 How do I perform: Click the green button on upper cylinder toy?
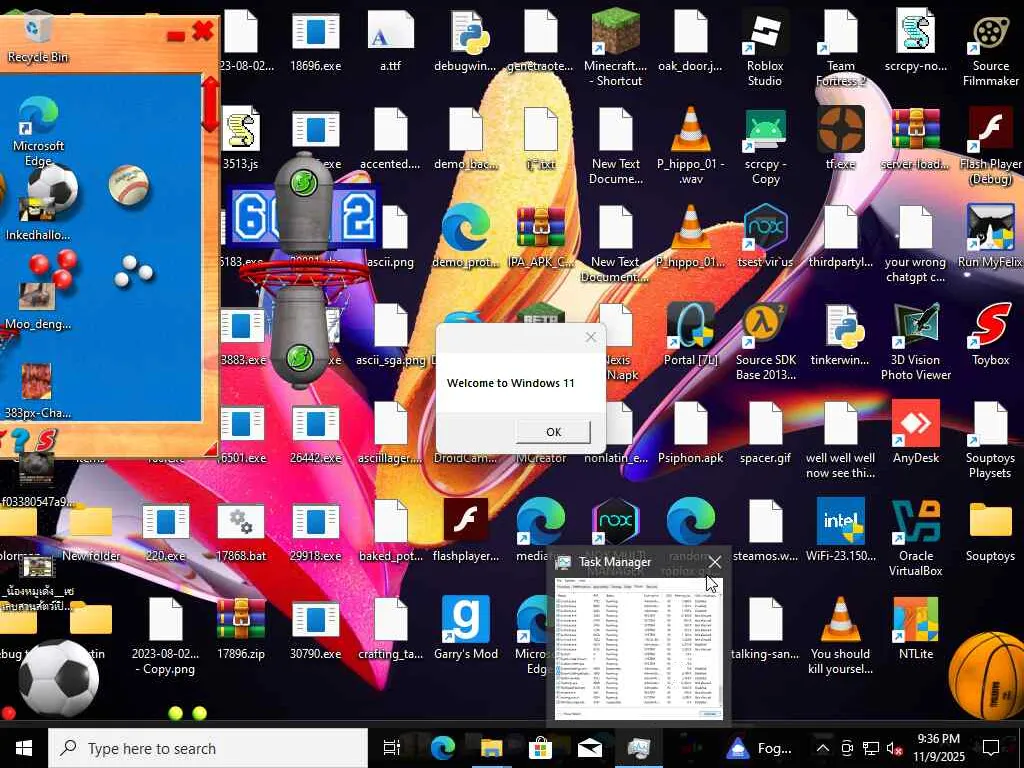(x=303, y=183)
